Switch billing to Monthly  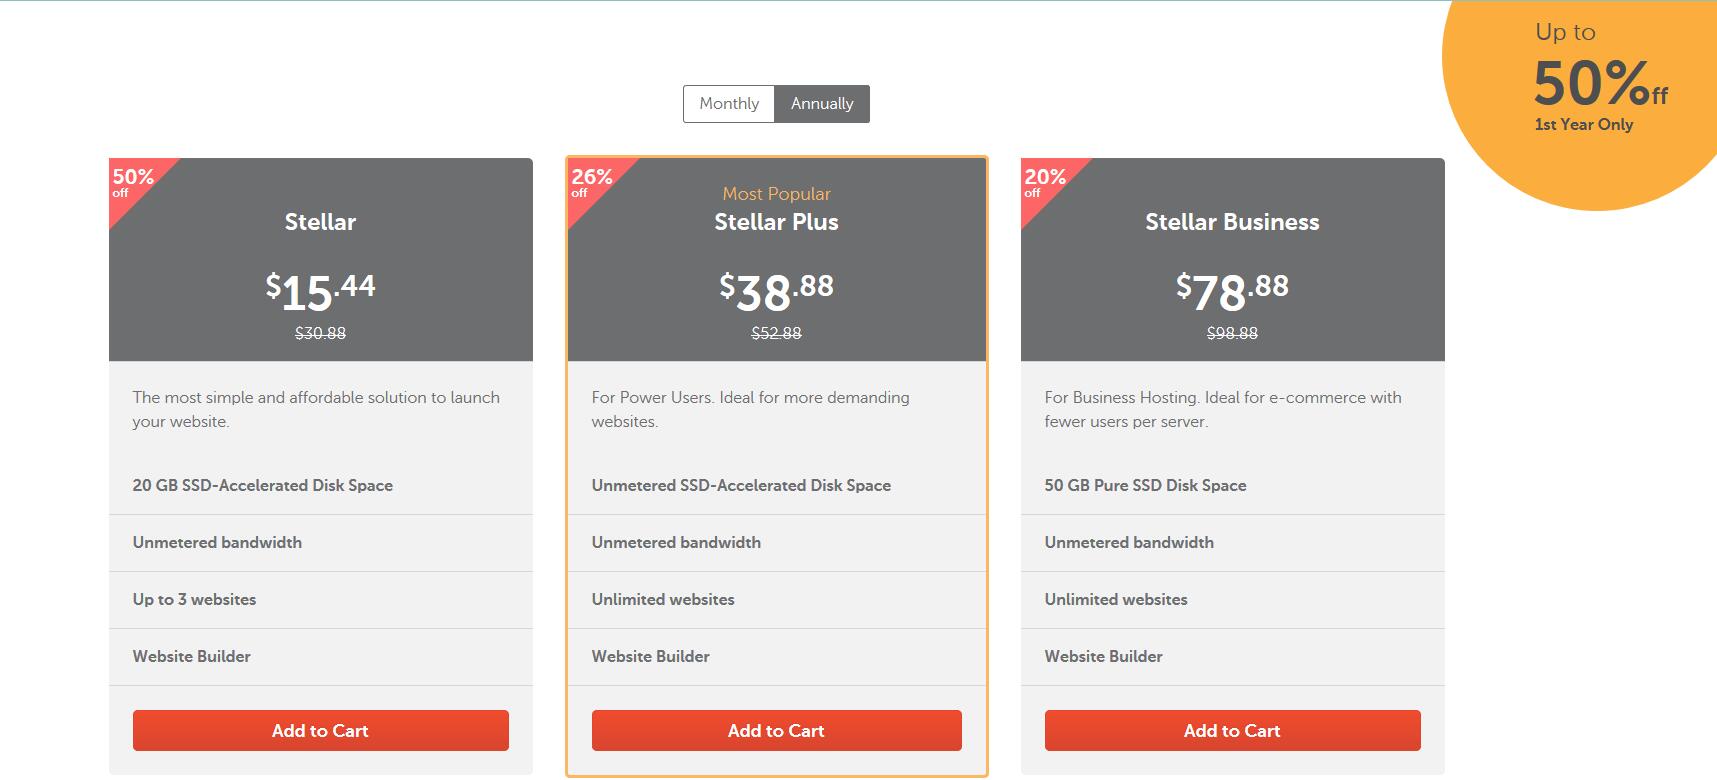[729, 104]
